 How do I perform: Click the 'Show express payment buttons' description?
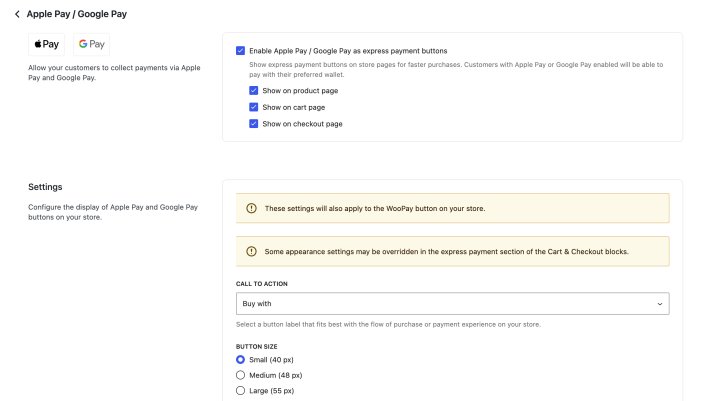pos(456,69)
